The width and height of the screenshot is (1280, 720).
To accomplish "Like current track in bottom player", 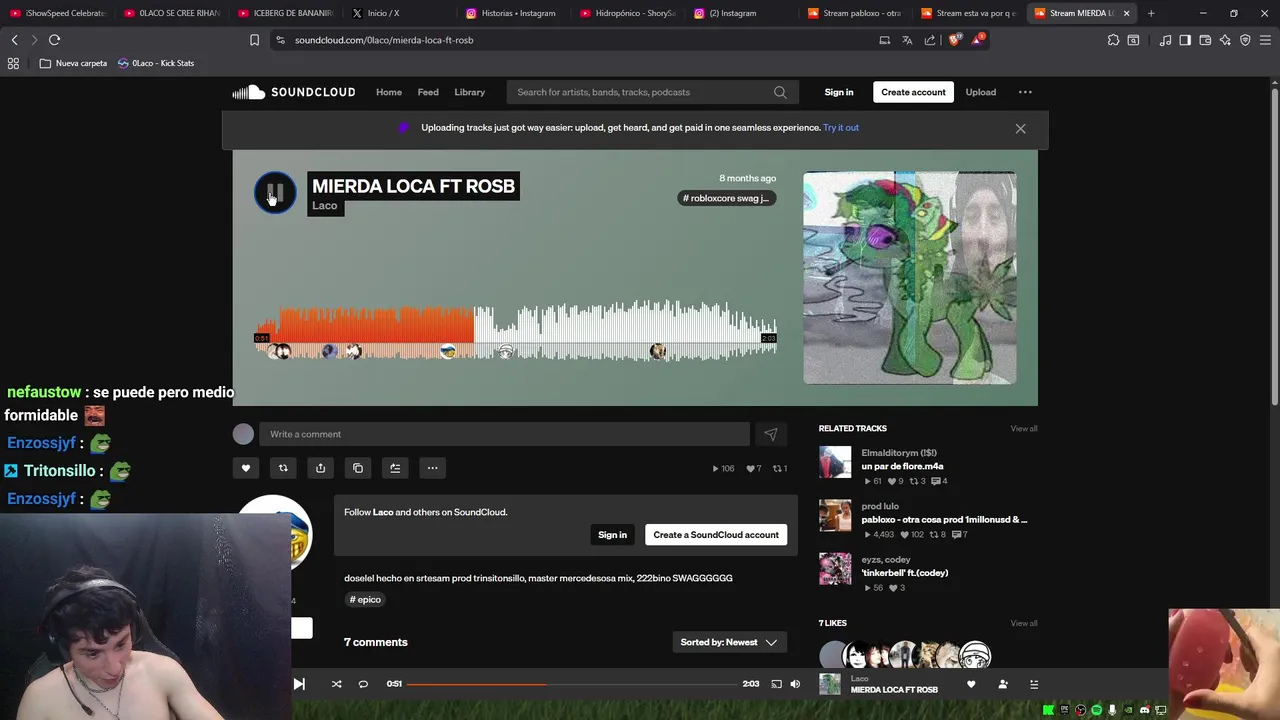I will coord(971,684).
